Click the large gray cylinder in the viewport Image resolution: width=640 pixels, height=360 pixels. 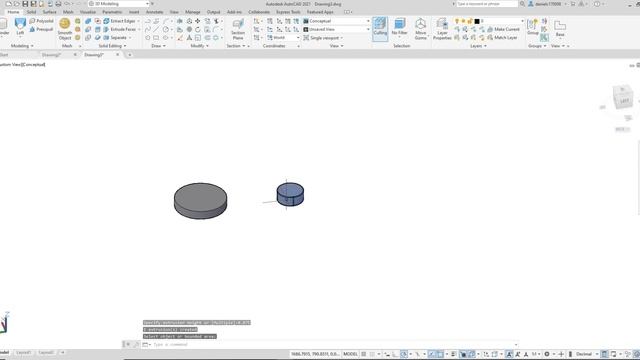pyautogui.click(x=200, y=201)
